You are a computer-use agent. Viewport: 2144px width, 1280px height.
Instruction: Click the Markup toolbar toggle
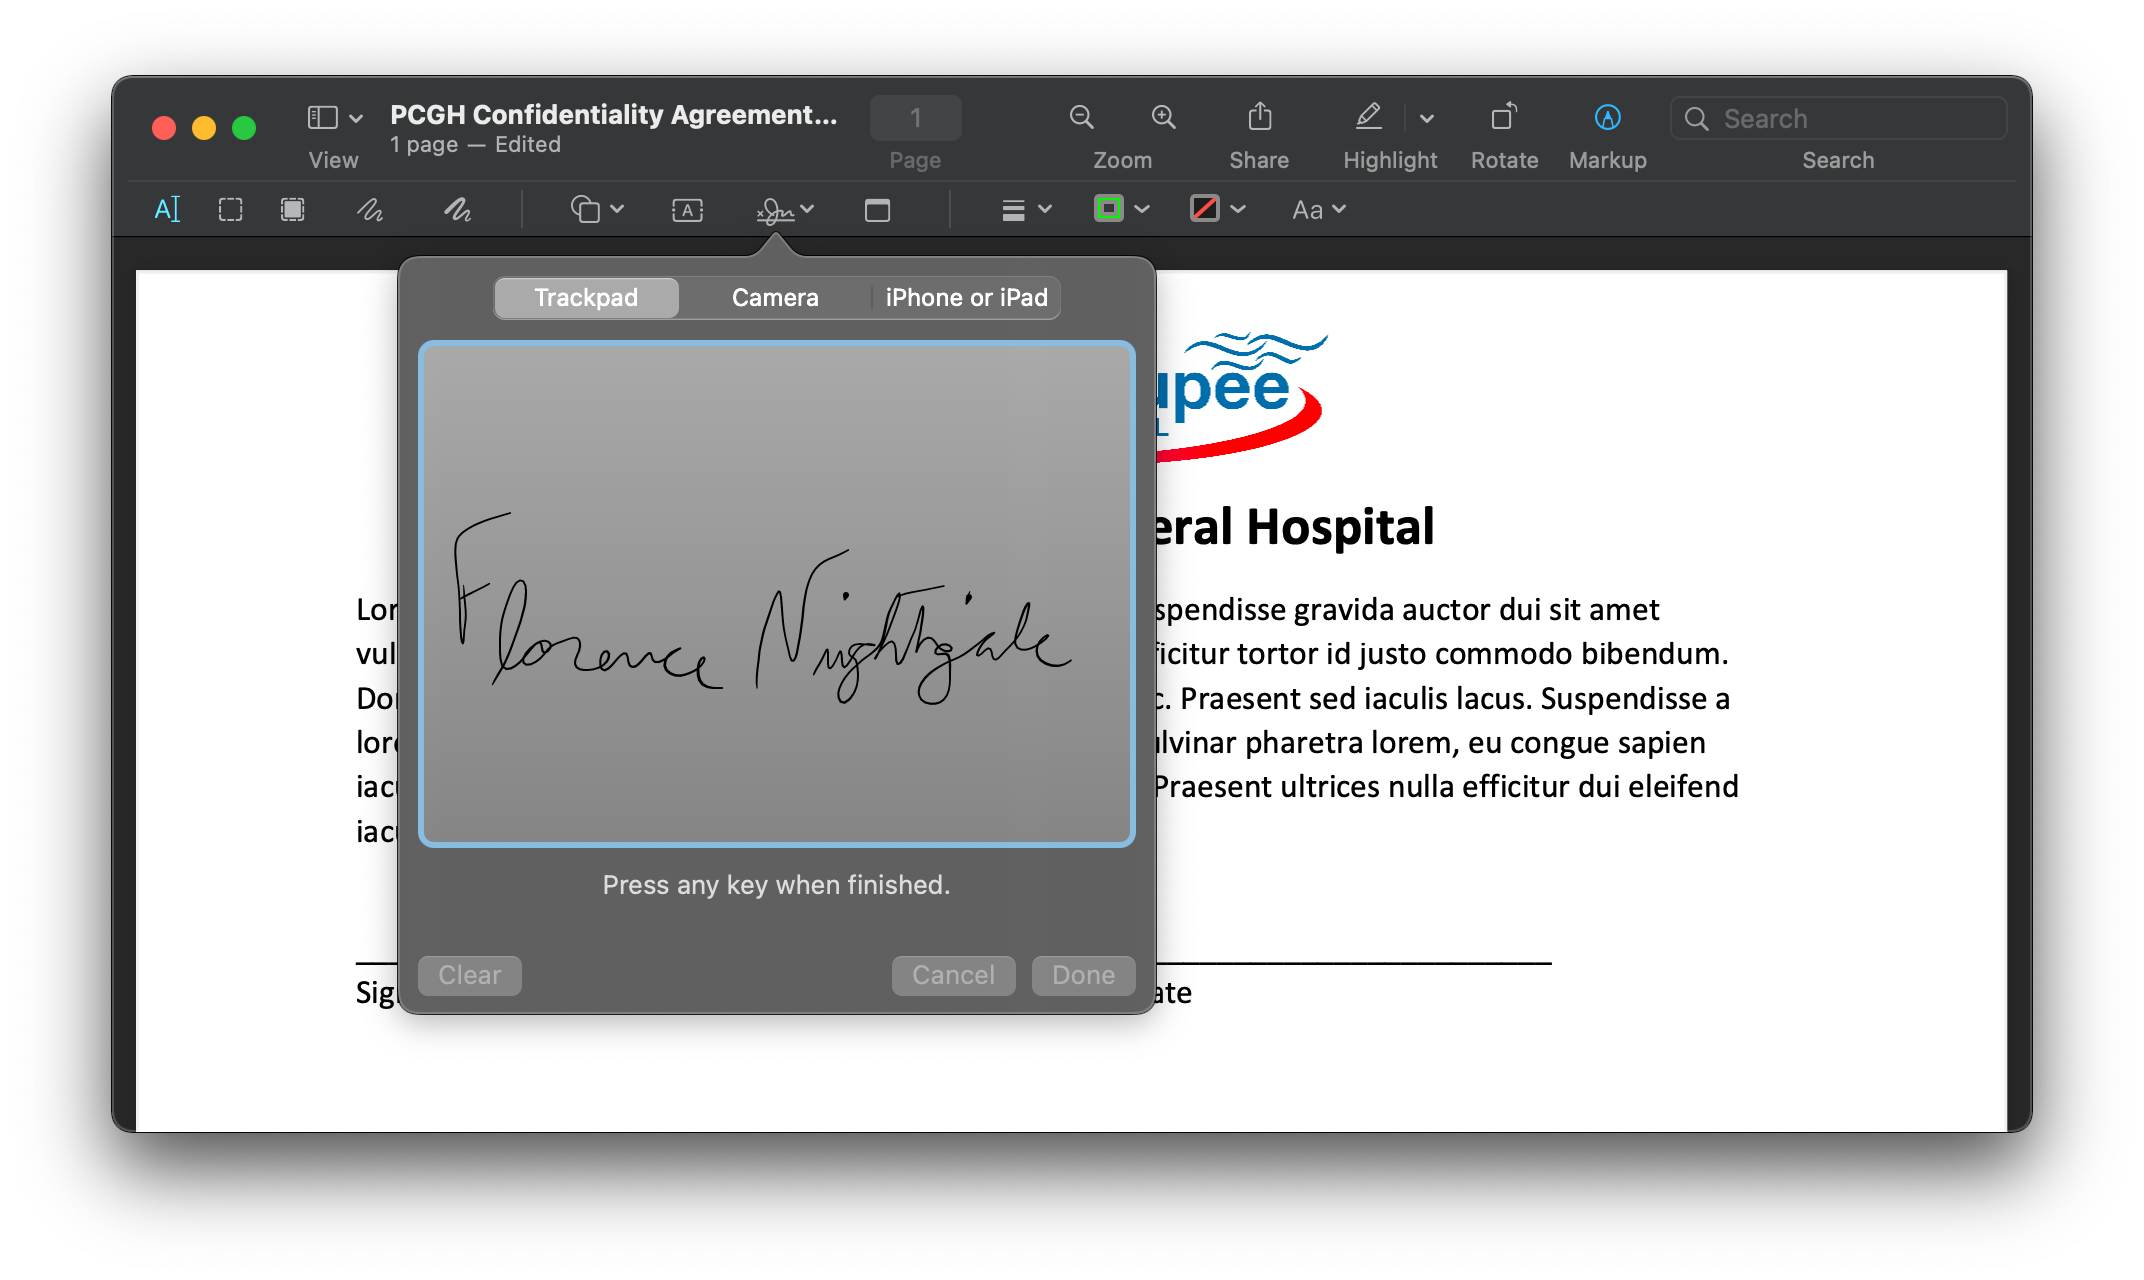[1606, 117]
